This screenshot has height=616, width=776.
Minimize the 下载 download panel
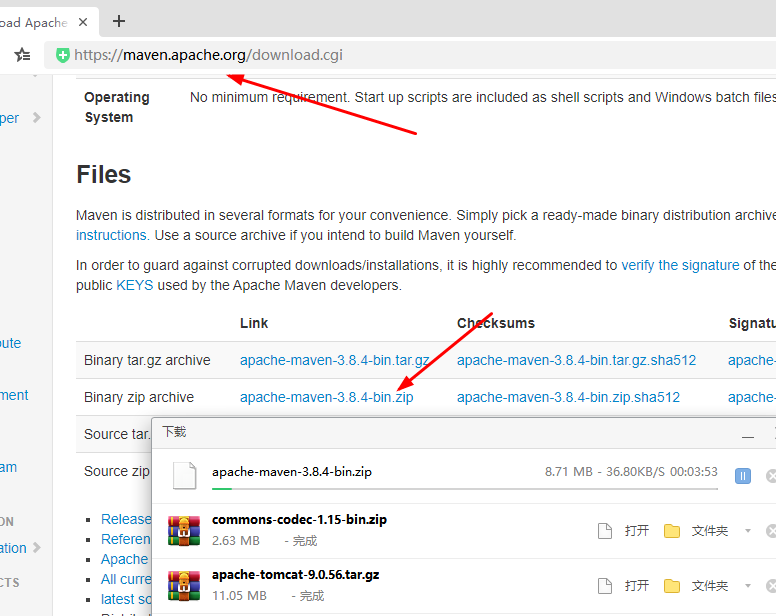coord(748,437)
